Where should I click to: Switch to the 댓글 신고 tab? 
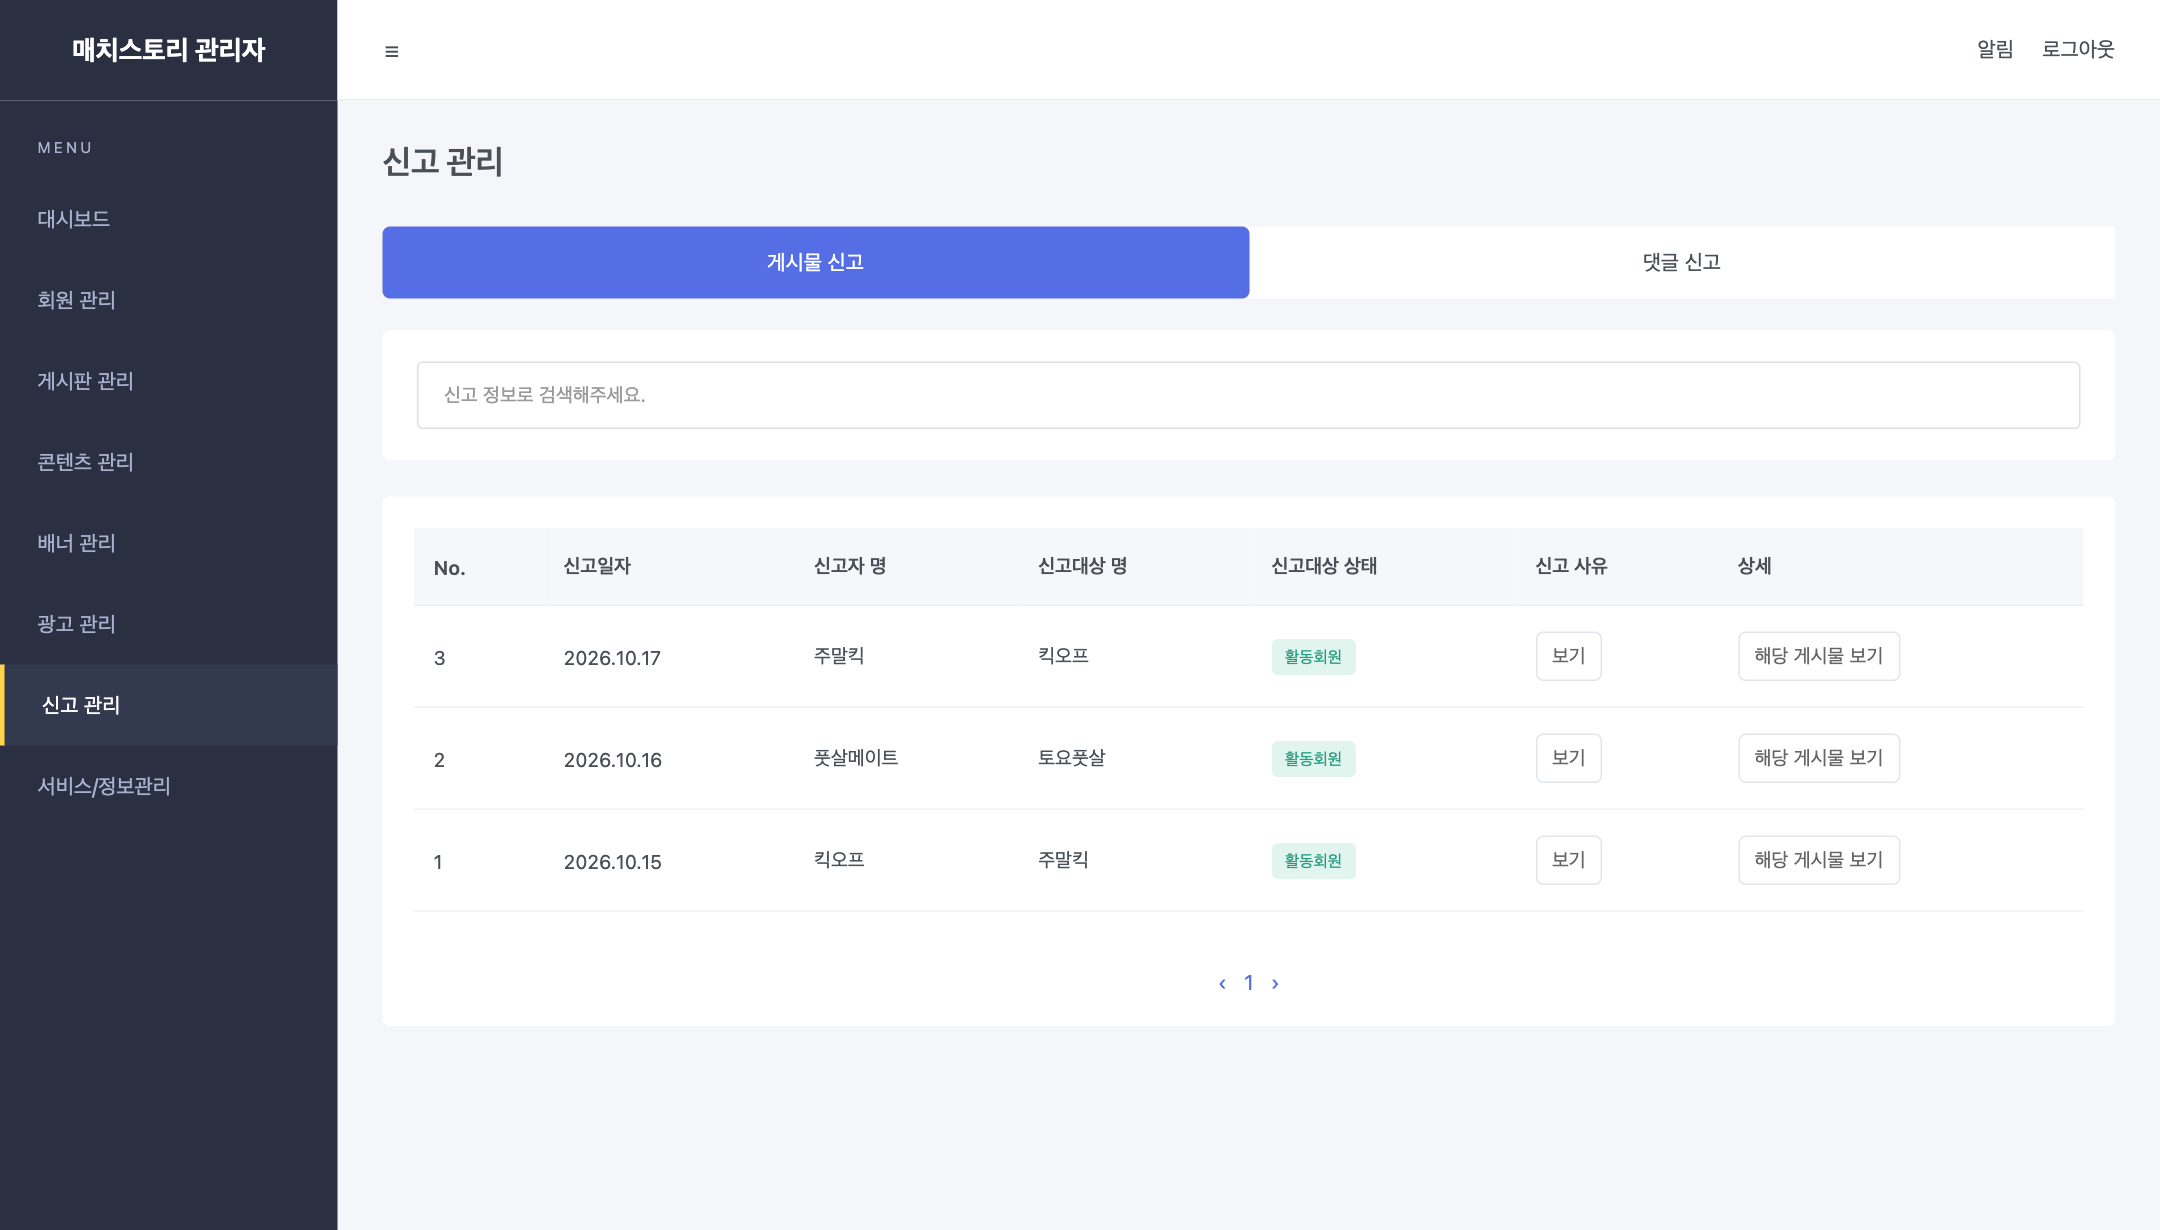1682,262
